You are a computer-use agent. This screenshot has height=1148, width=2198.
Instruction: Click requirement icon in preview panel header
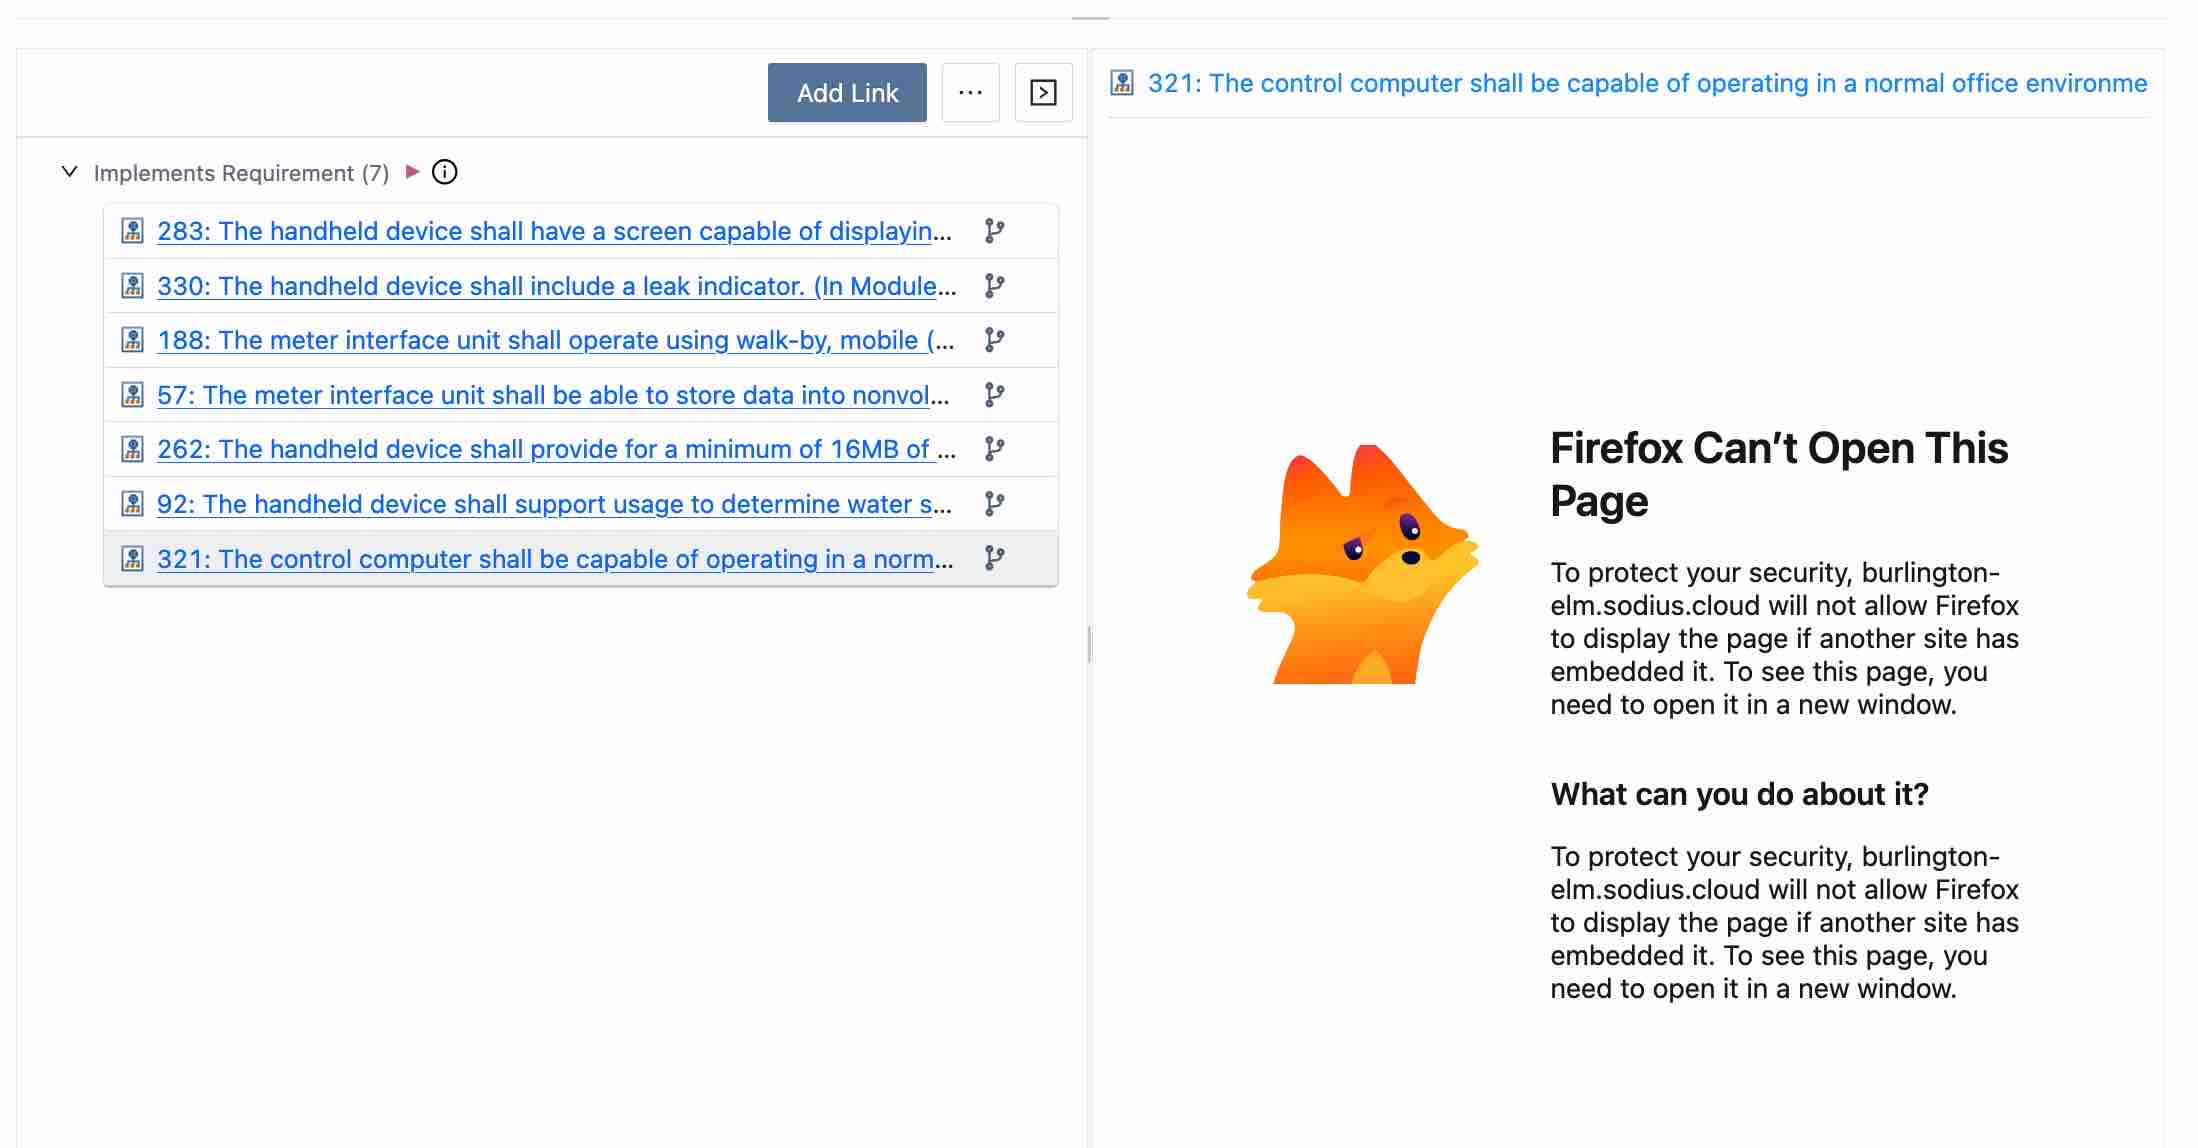[1122, 83]
